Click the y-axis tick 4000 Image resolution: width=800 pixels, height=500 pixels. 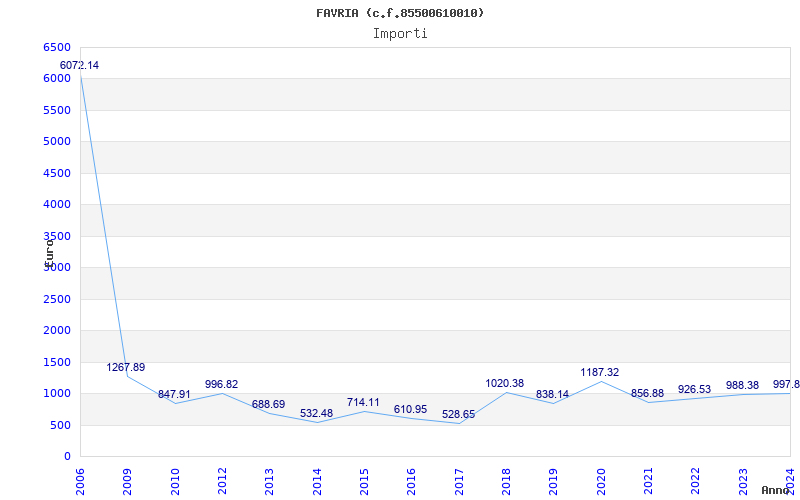[57, 205]
